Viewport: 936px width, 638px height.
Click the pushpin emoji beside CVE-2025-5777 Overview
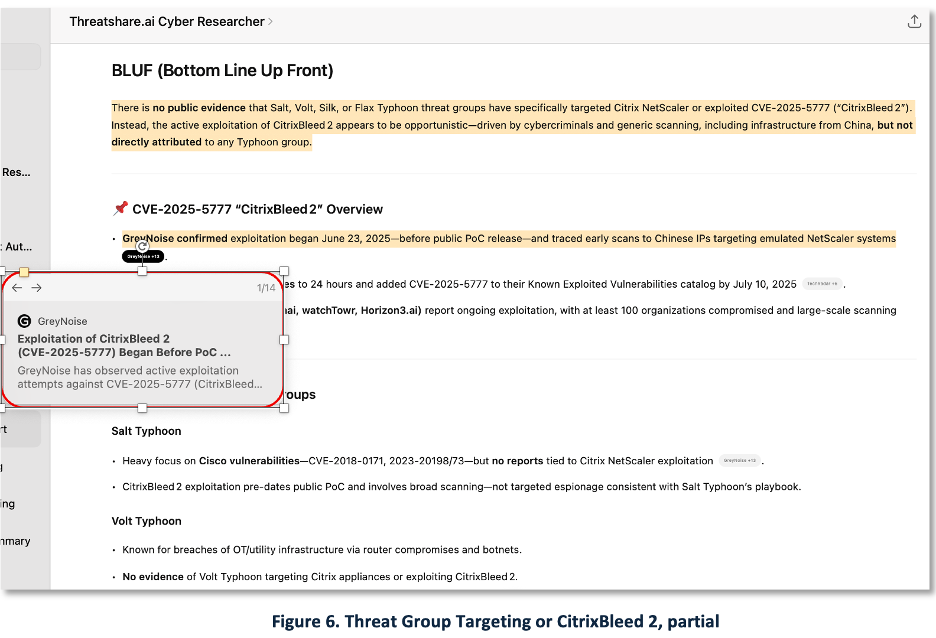(x=120, y=208)
